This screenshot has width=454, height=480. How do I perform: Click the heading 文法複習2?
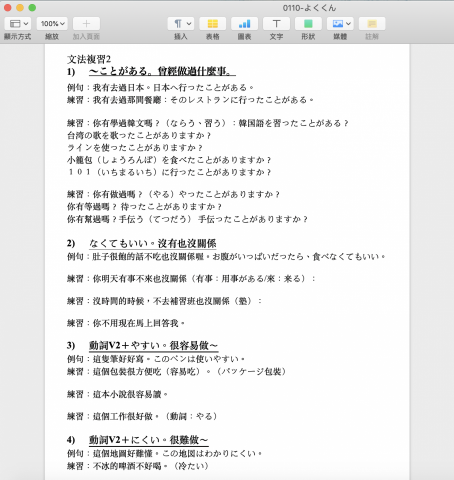pyautogui.click(x=89, y=59)
